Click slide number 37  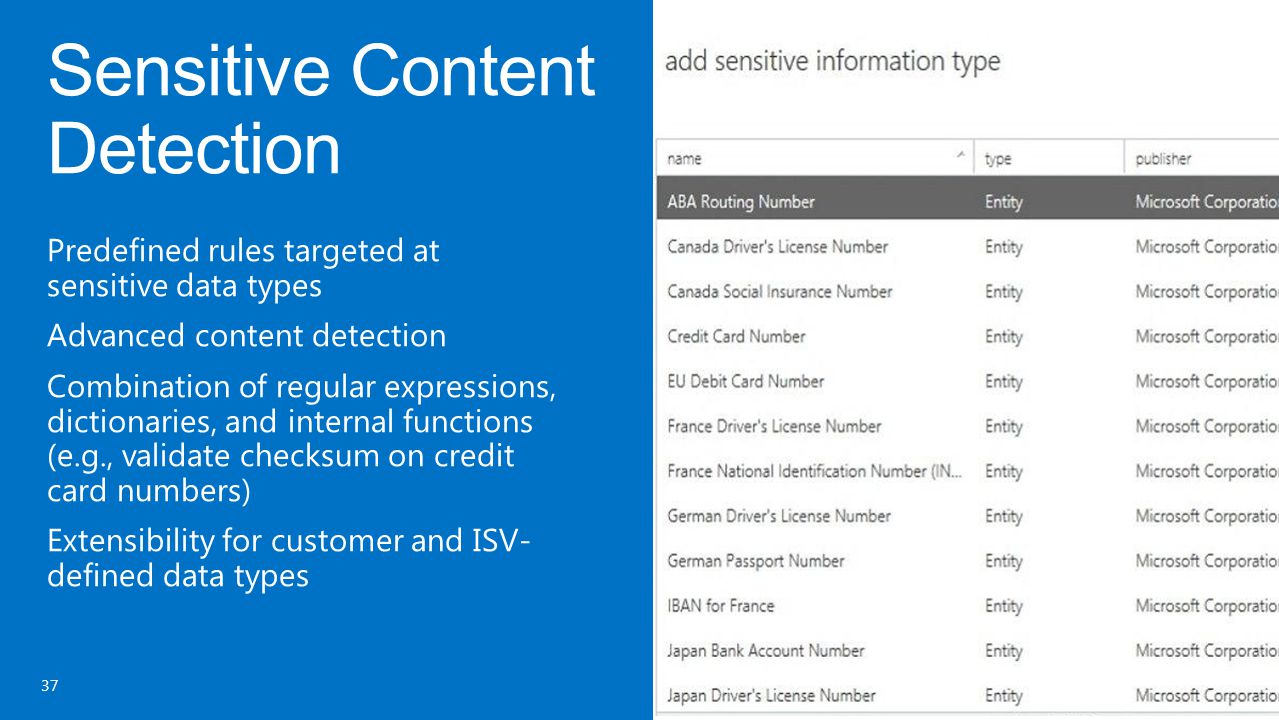[x=50, y=686]
